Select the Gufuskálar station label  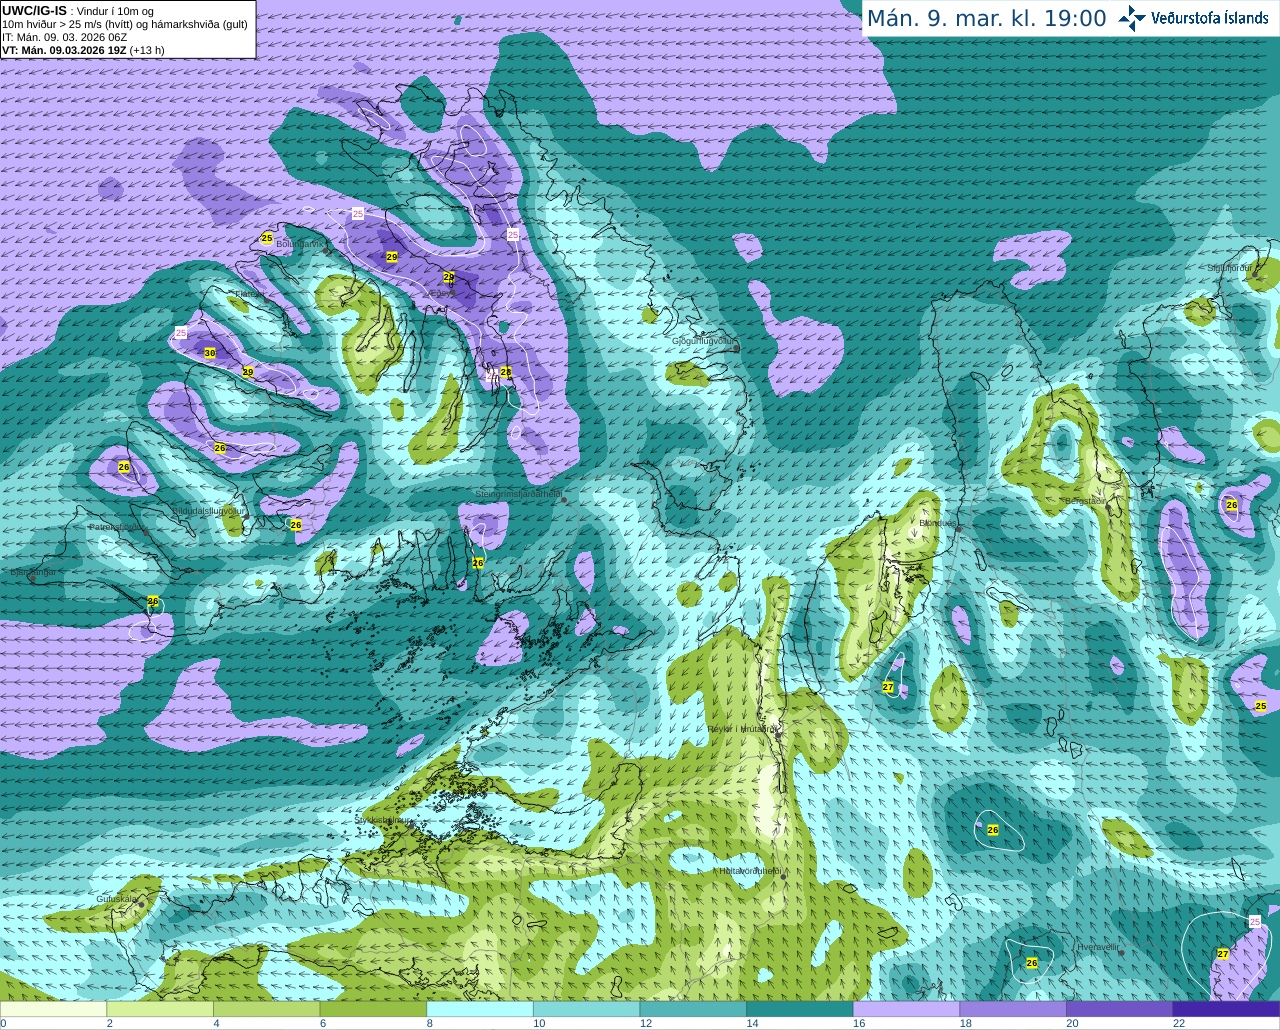tap(116, 899)
